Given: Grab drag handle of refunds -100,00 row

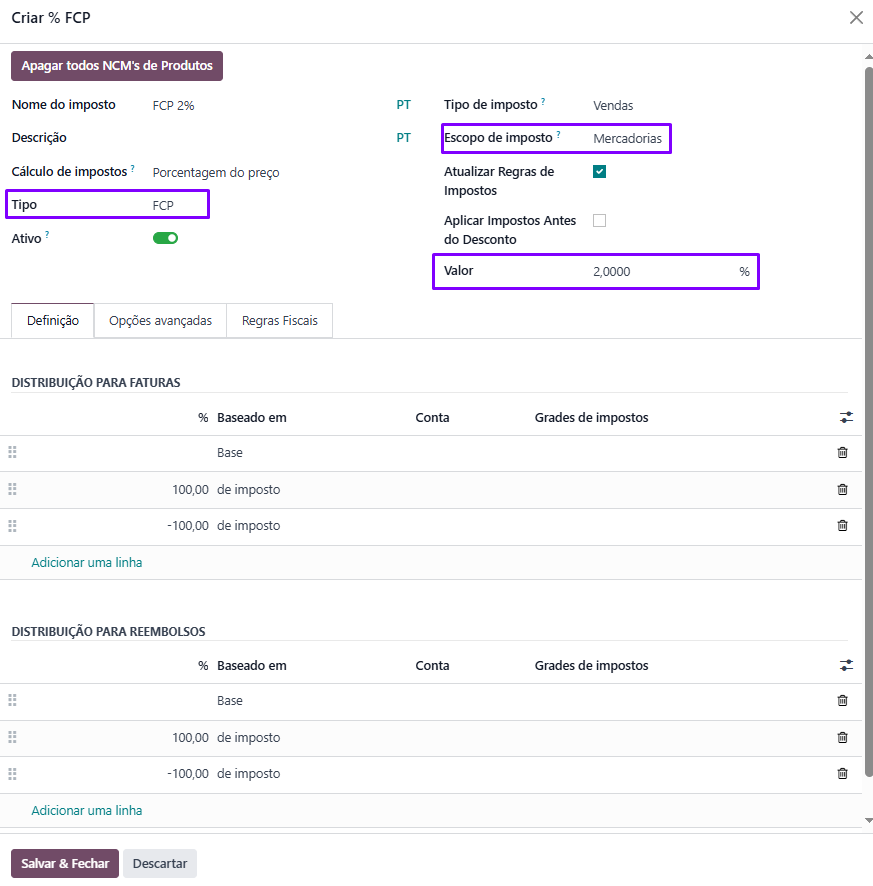Looking at the screenshot, I should tap(12, 774).
